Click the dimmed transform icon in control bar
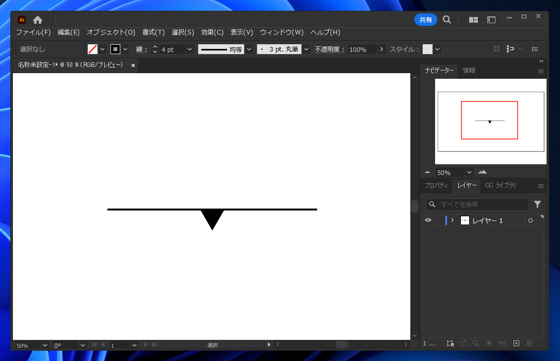The image size is (560, 361). pyautogui.click(x=497, y=49)
